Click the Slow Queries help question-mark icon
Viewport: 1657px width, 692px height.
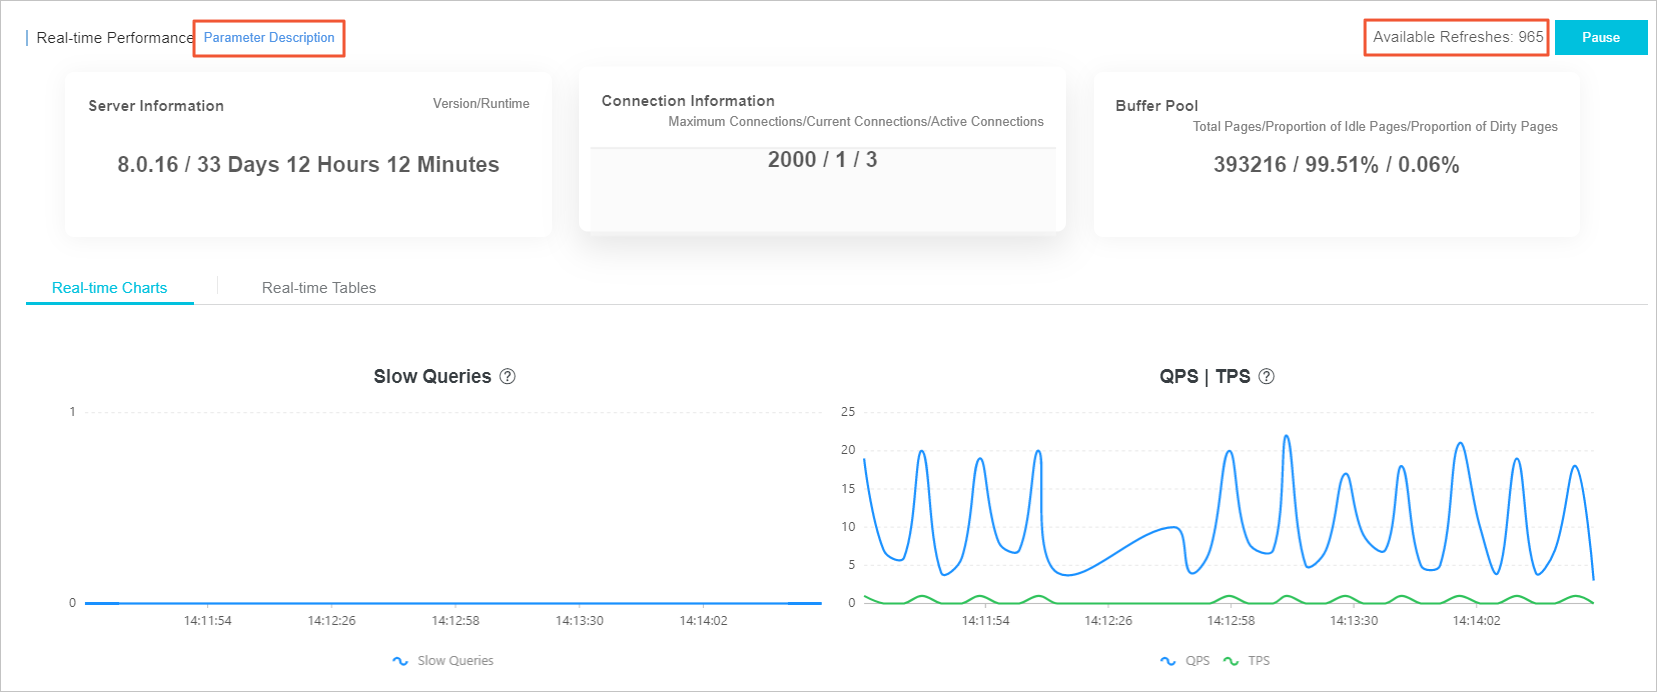[507, 377]
